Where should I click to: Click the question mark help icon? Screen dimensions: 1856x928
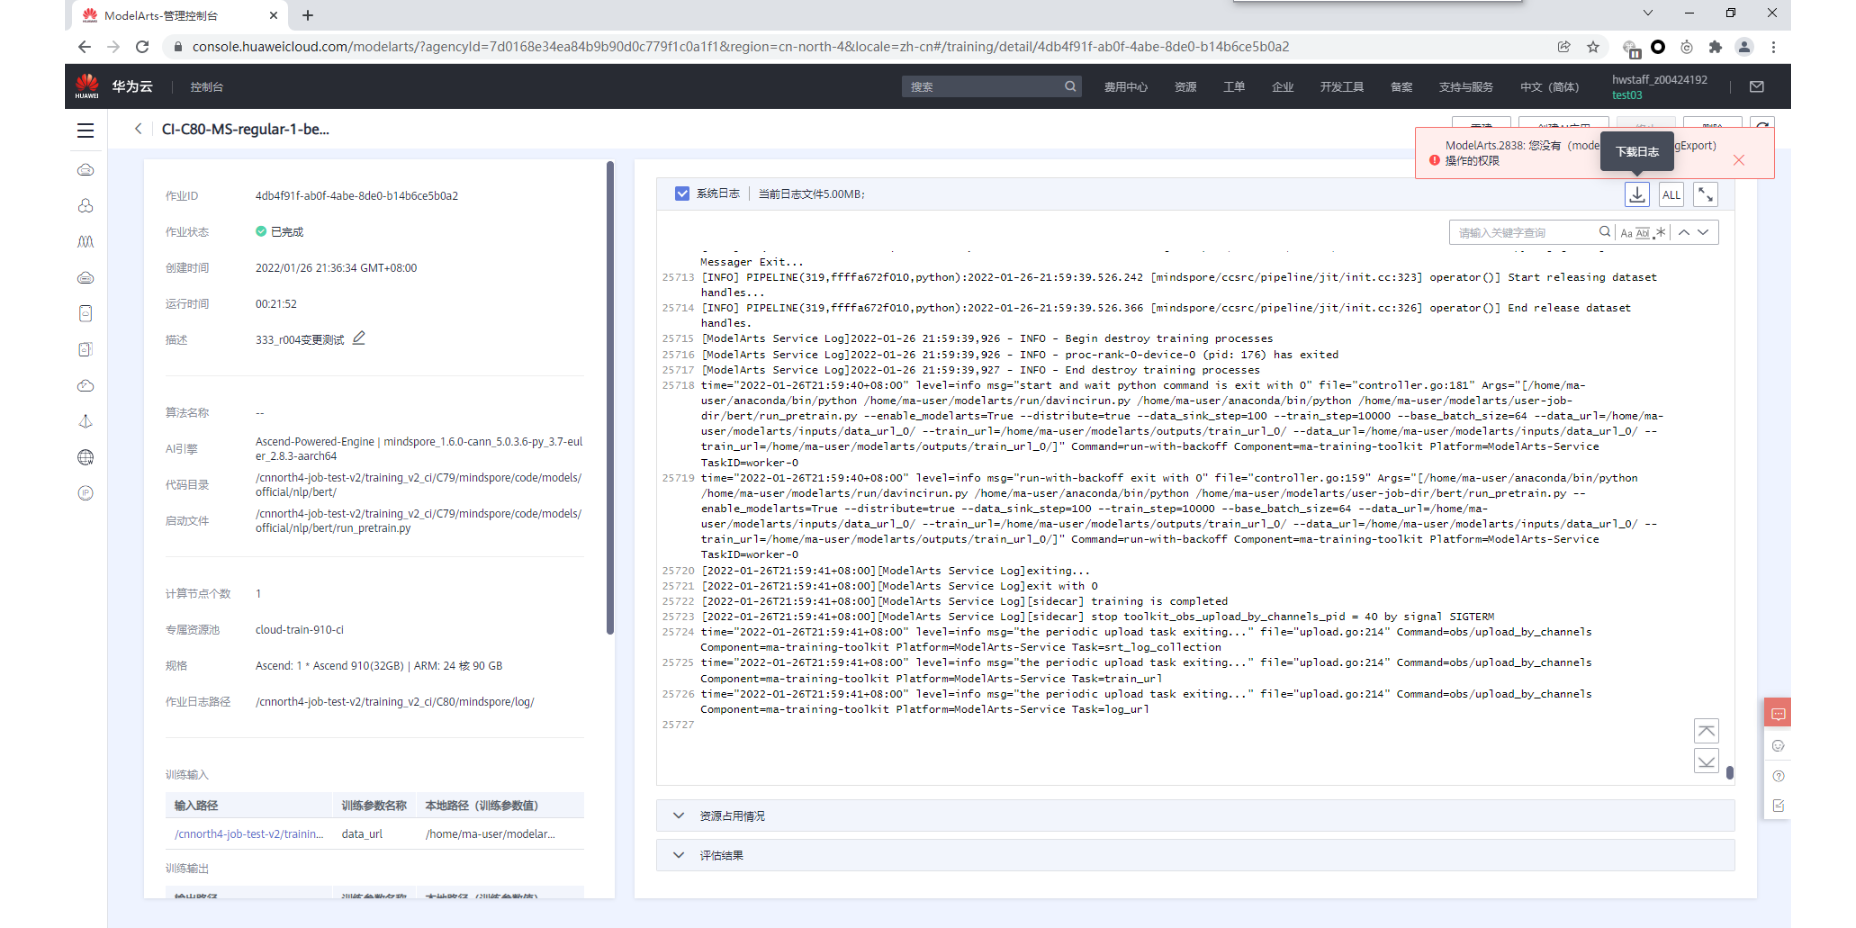click(1778, 776)
